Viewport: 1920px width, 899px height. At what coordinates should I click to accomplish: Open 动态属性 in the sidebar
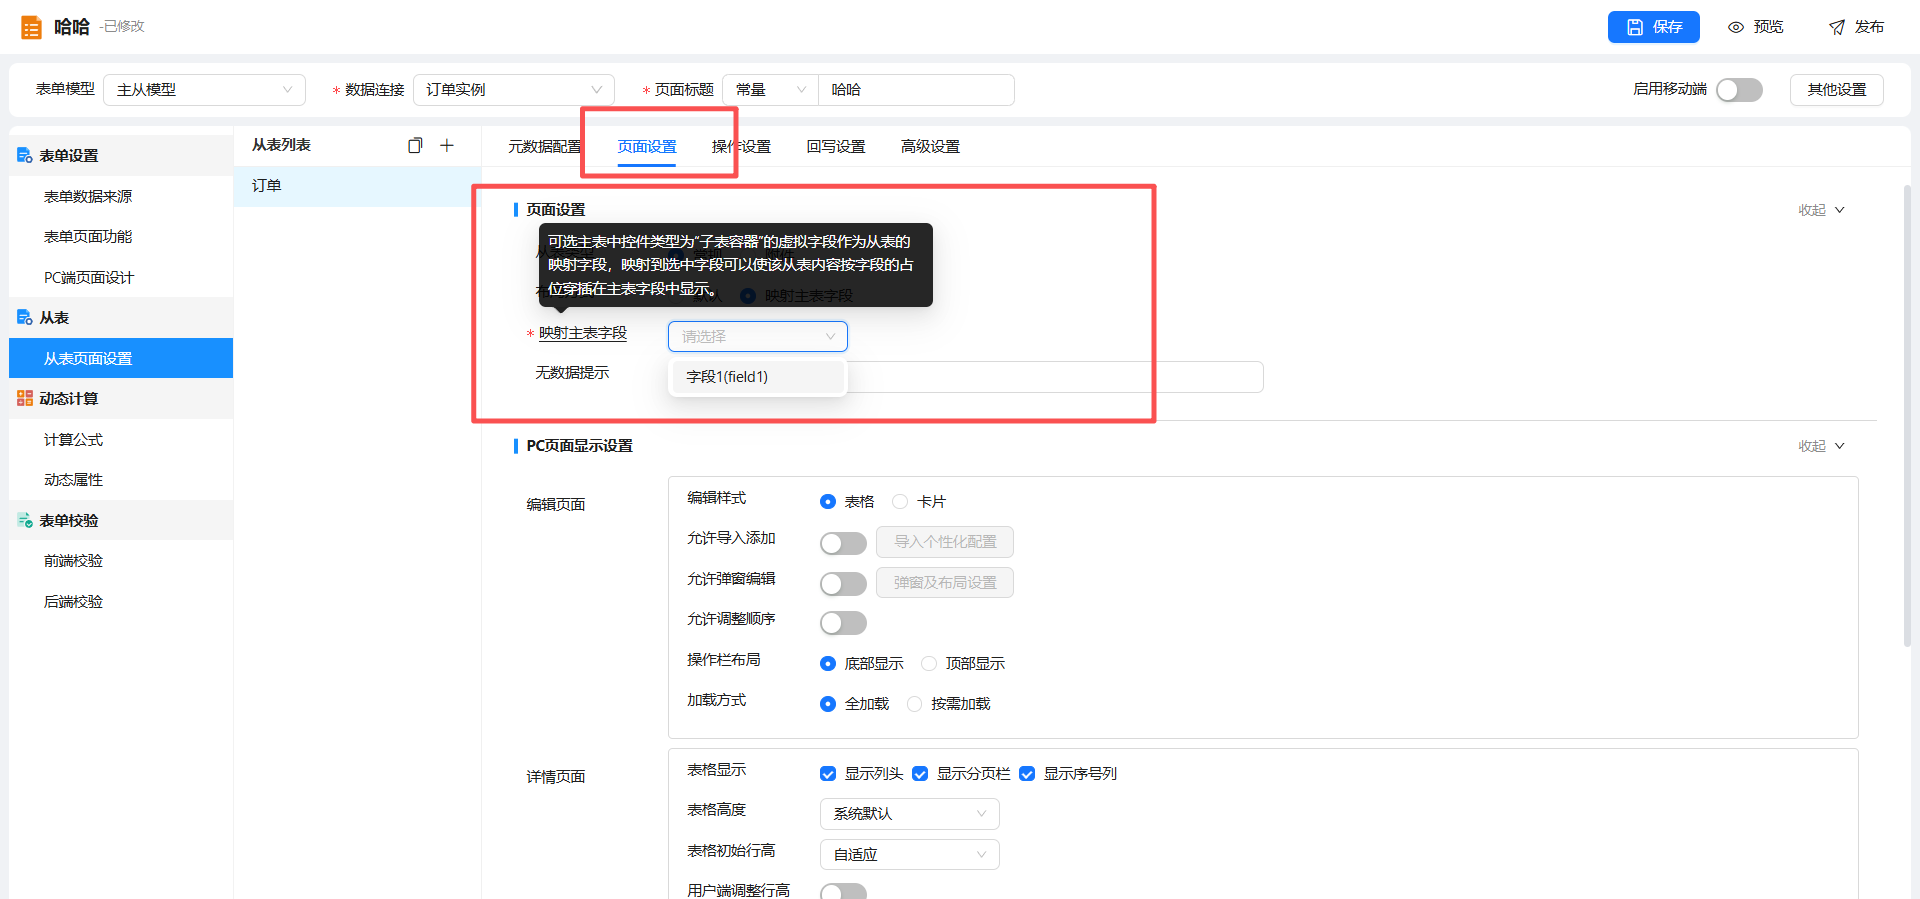tap(121, 479)
